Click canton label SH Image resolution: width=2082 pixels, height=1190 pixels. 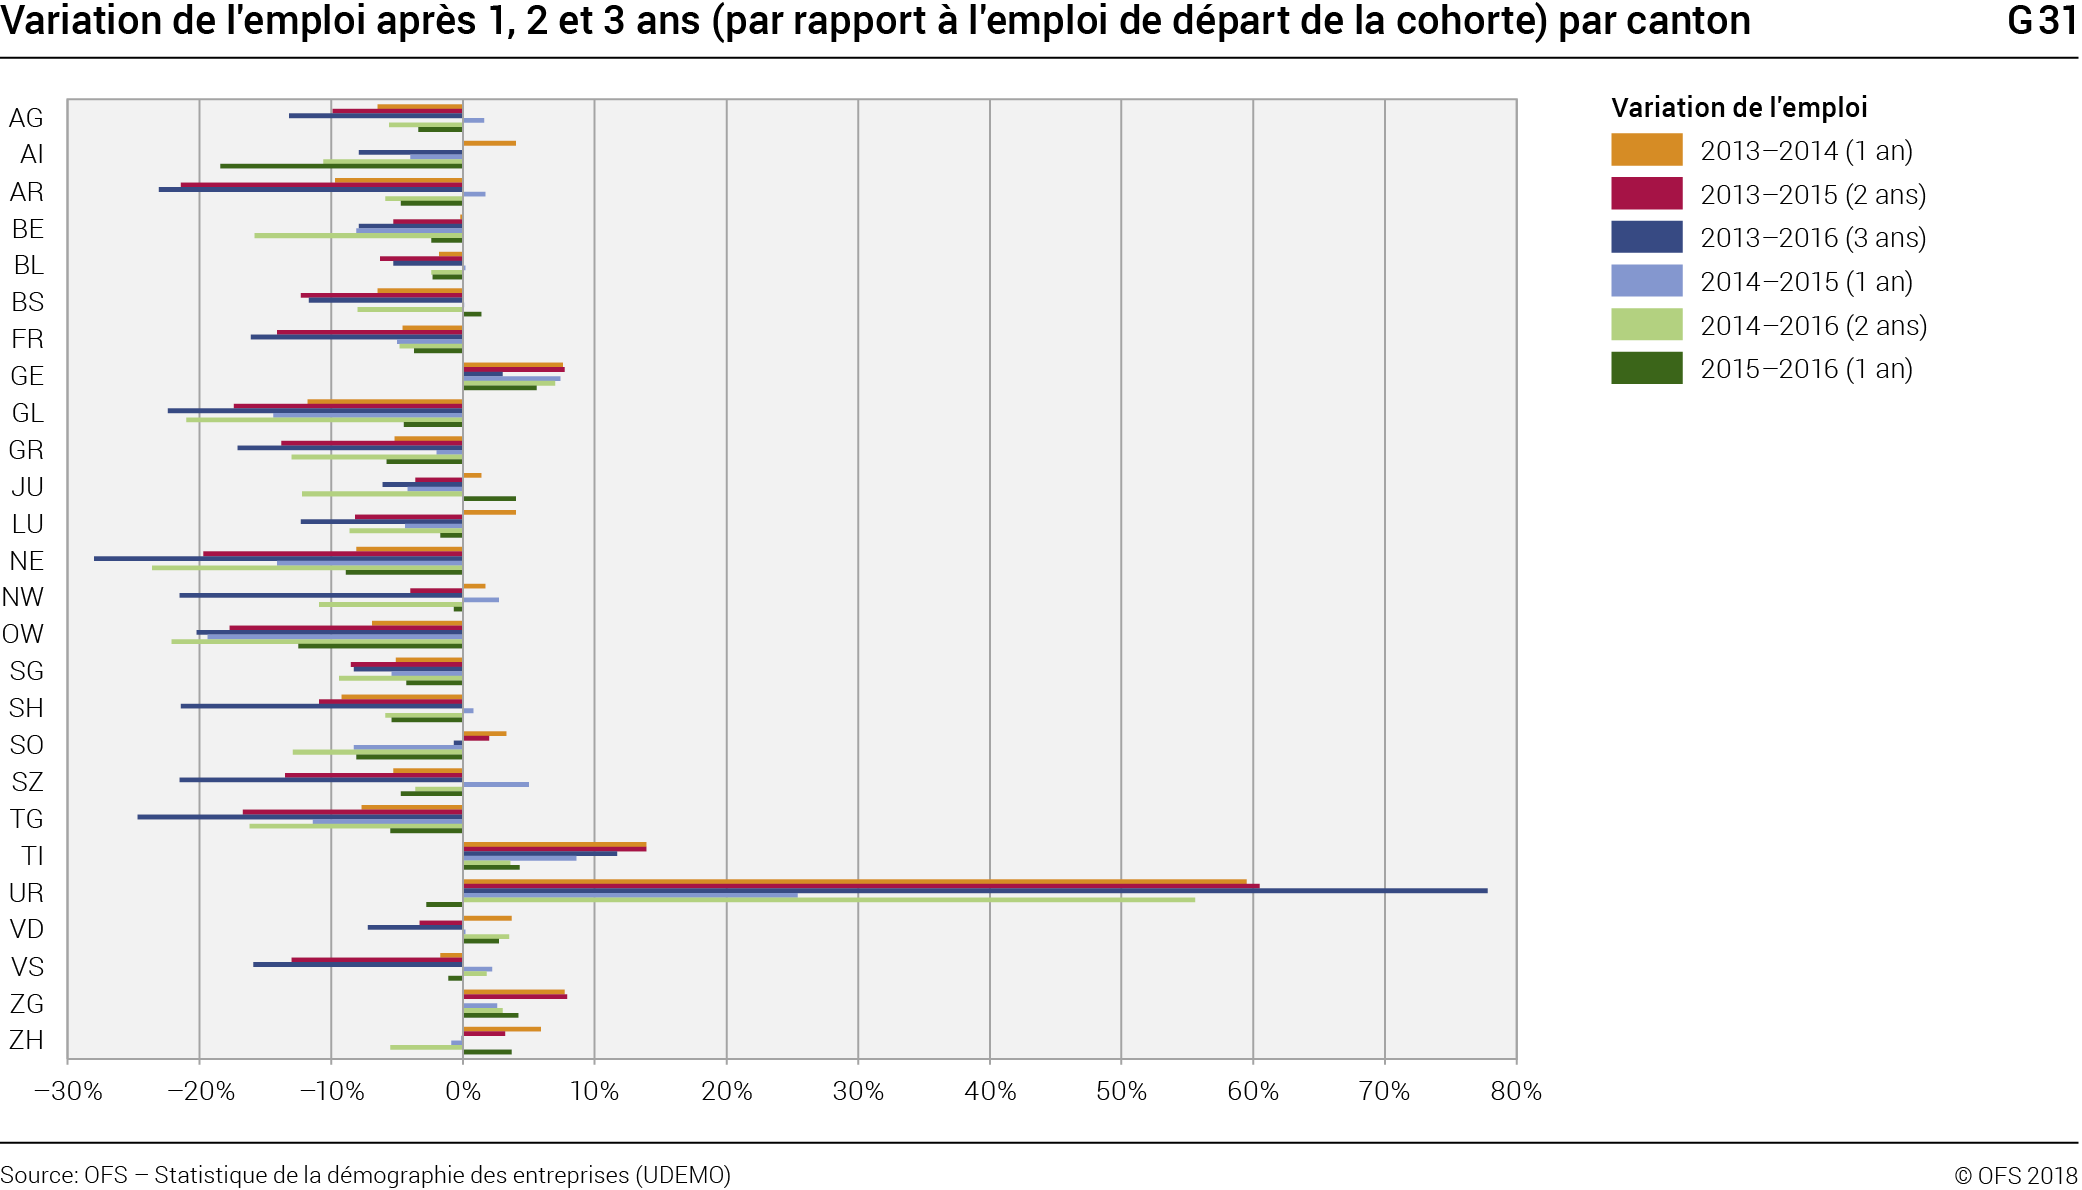pyautogui.click(x=26, y=708)
